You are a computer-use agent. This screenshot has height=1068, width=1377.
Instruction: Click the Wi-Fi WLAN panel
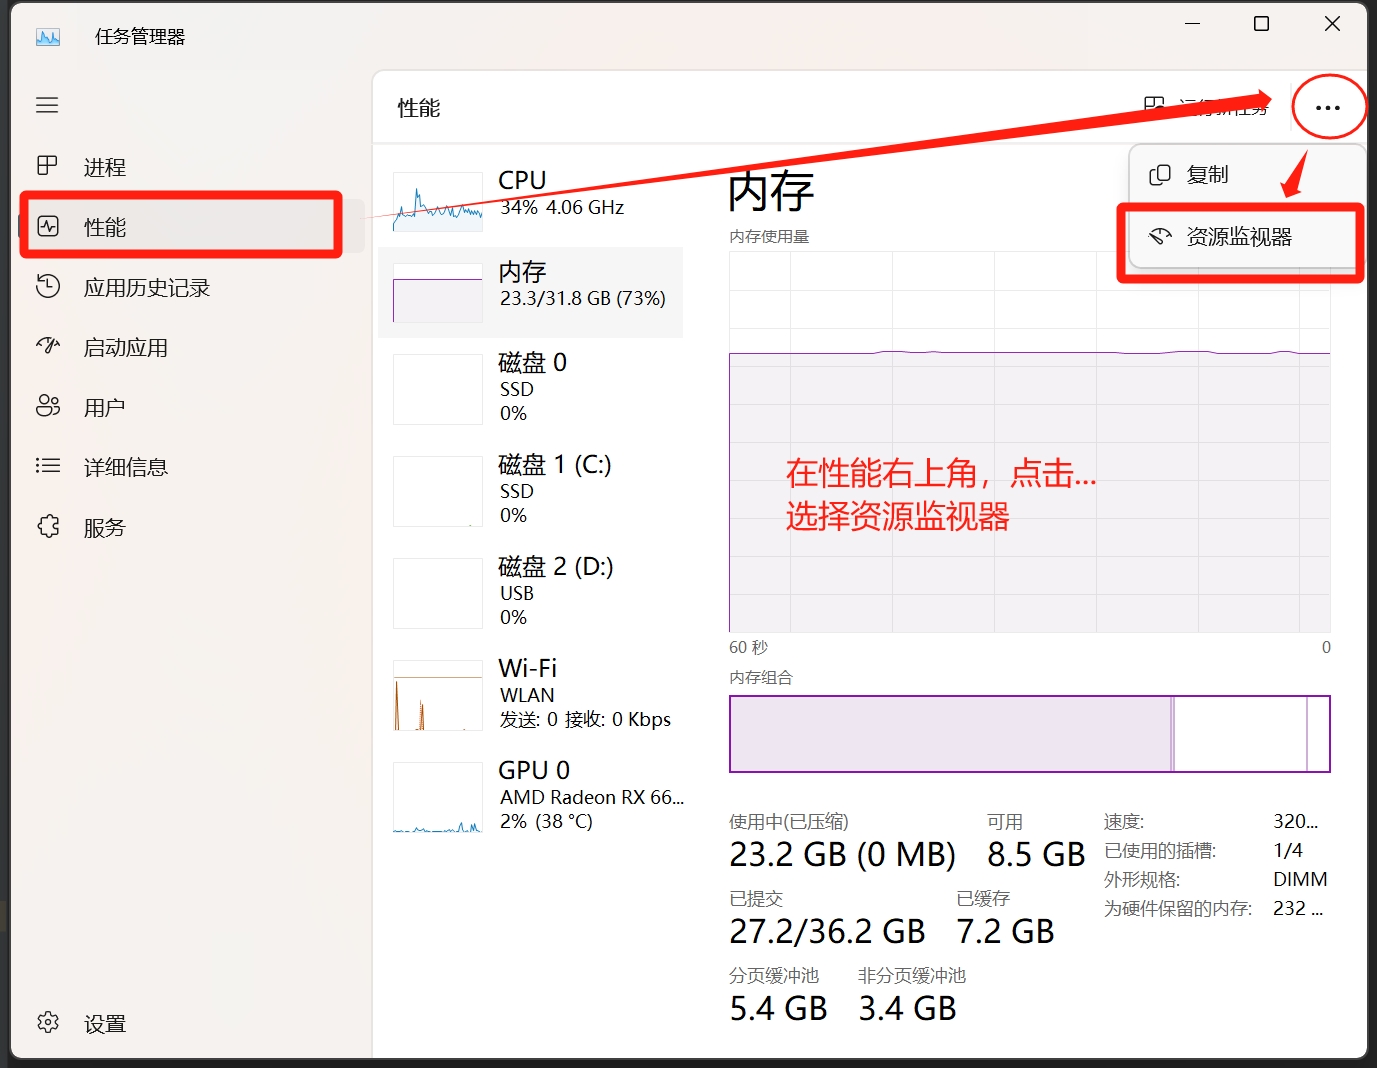530,693
